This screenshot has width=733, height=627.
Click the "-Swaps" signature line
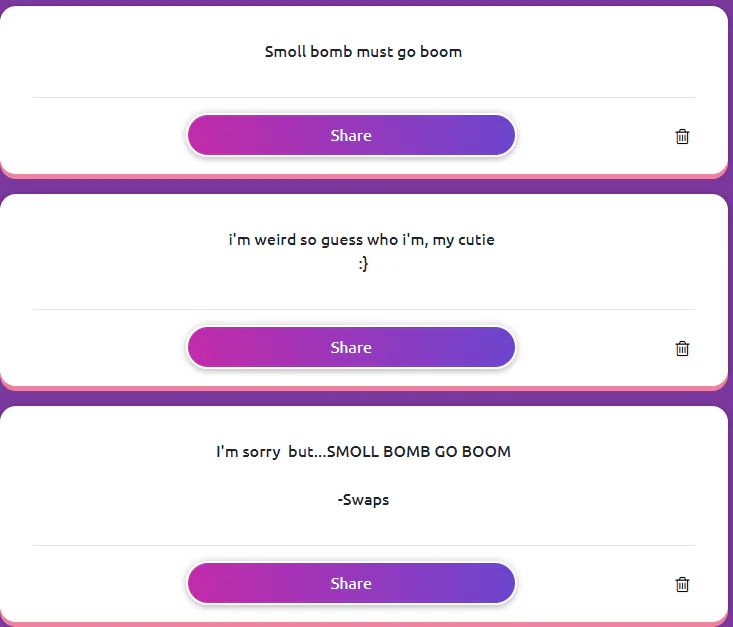(363, 500)
